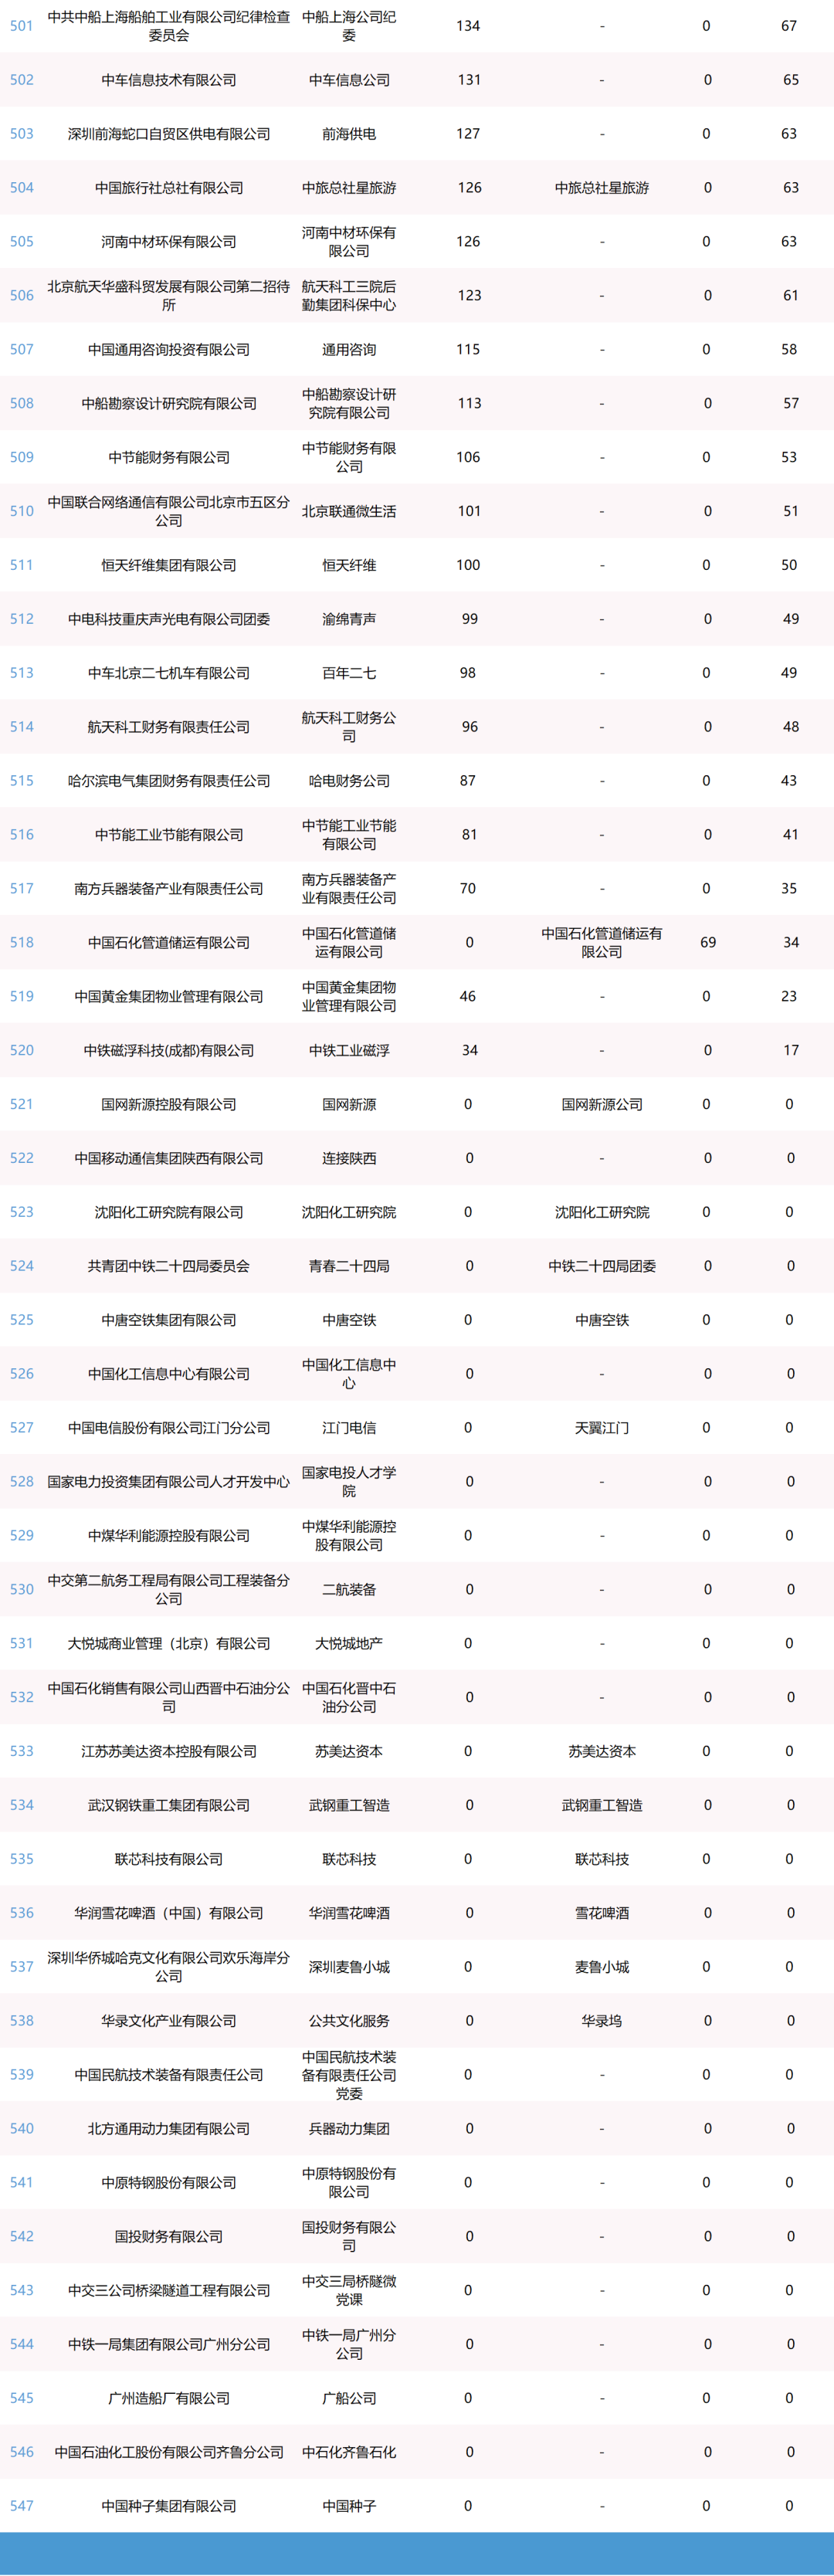Click account 国家电投人才学院
Viewport: 834px width, 2576px height.
coord(349,1482)
